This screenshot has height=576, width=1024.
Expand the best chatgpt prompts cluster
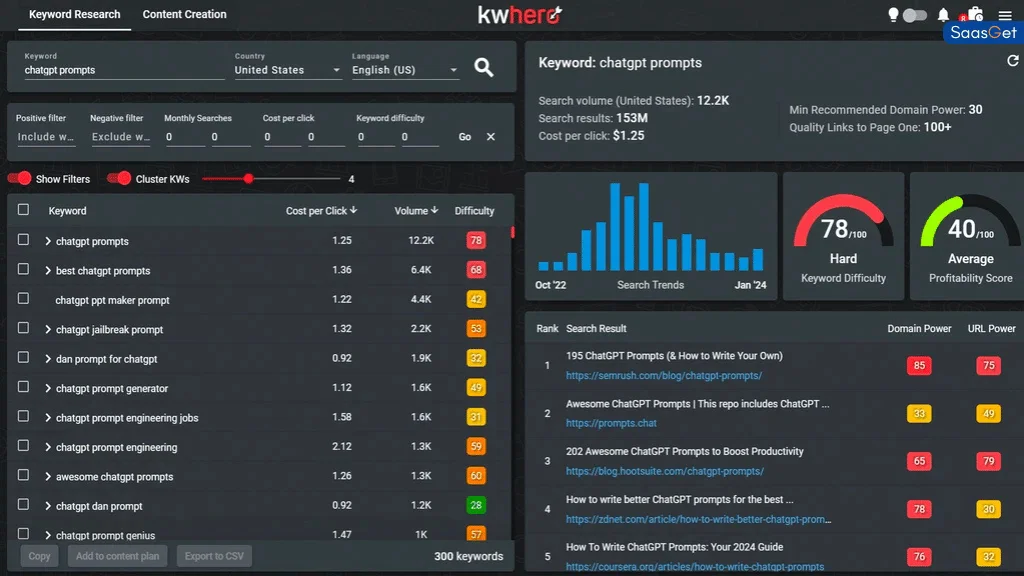[x=48, y=270]
